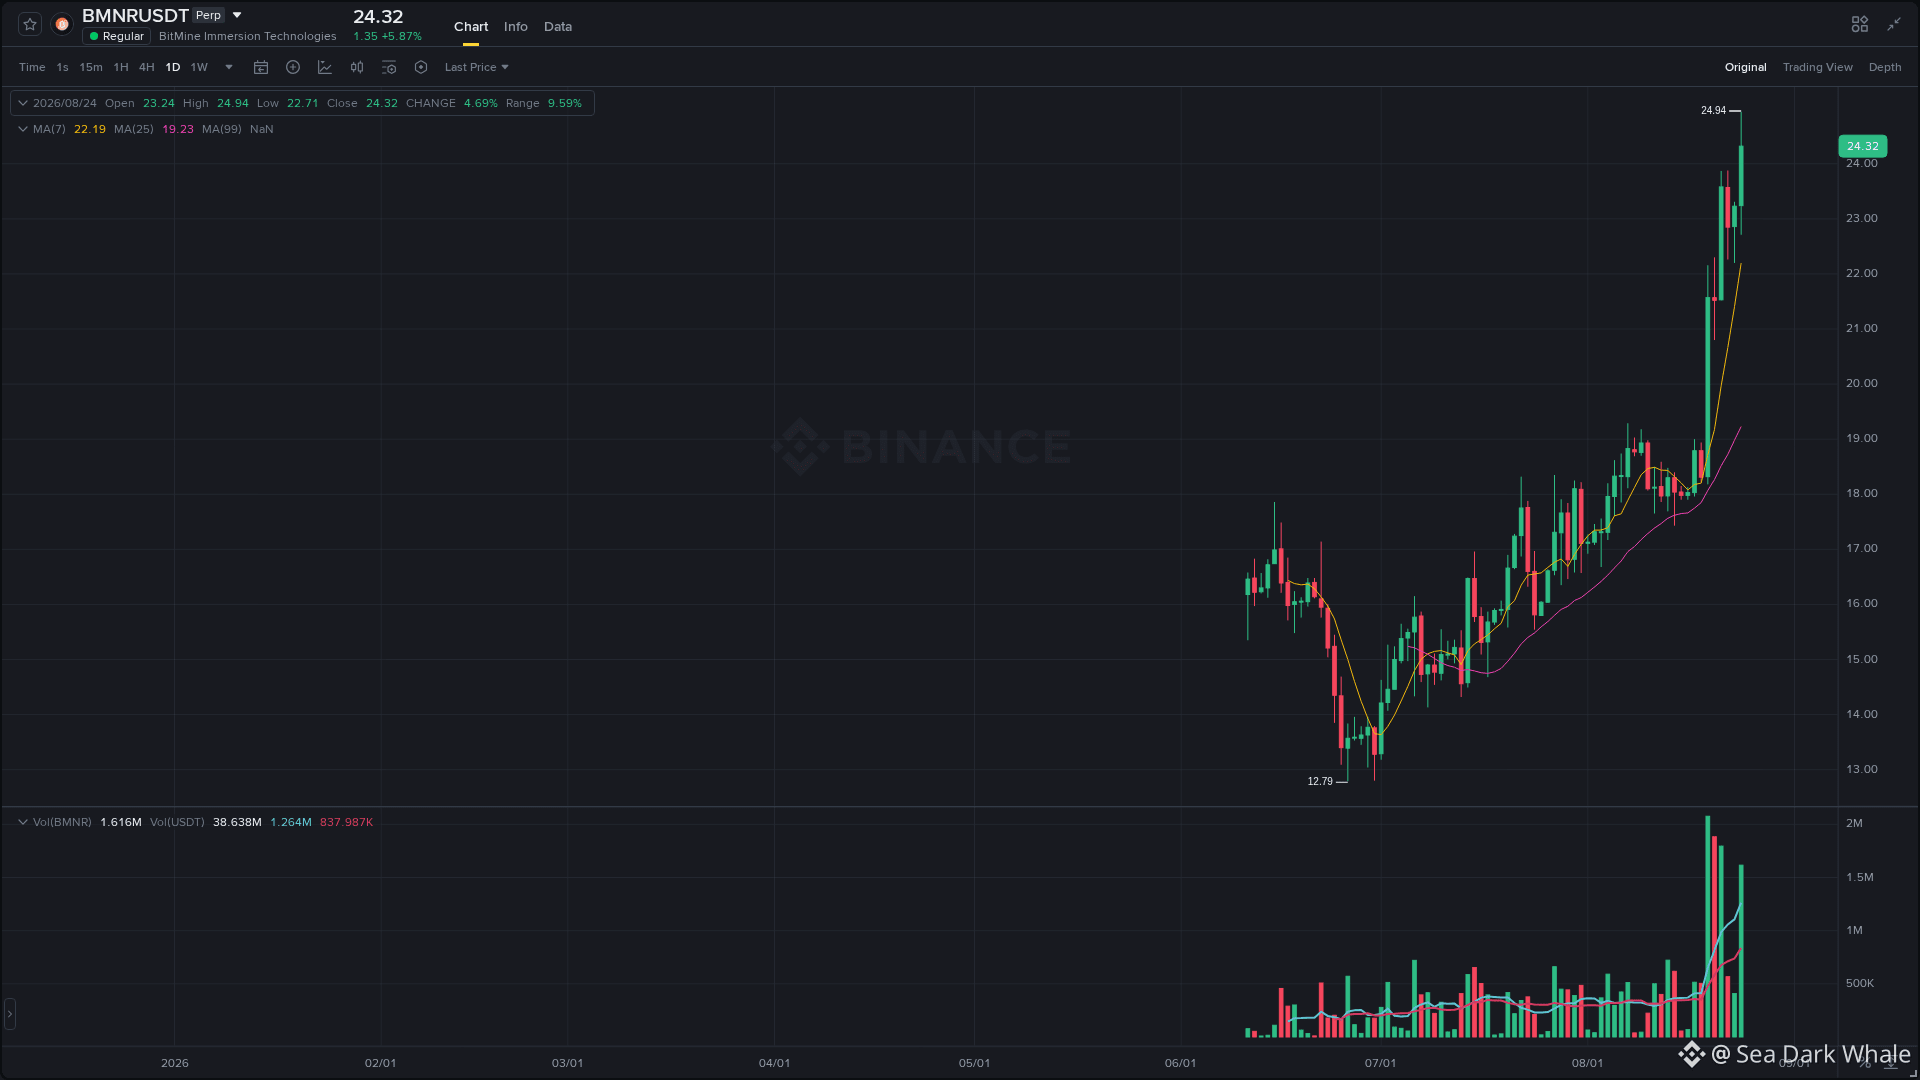Viewport: 1920px width, 1080px height.
Task: Click the 1.35 +5.87% price change
Action: 387,36
